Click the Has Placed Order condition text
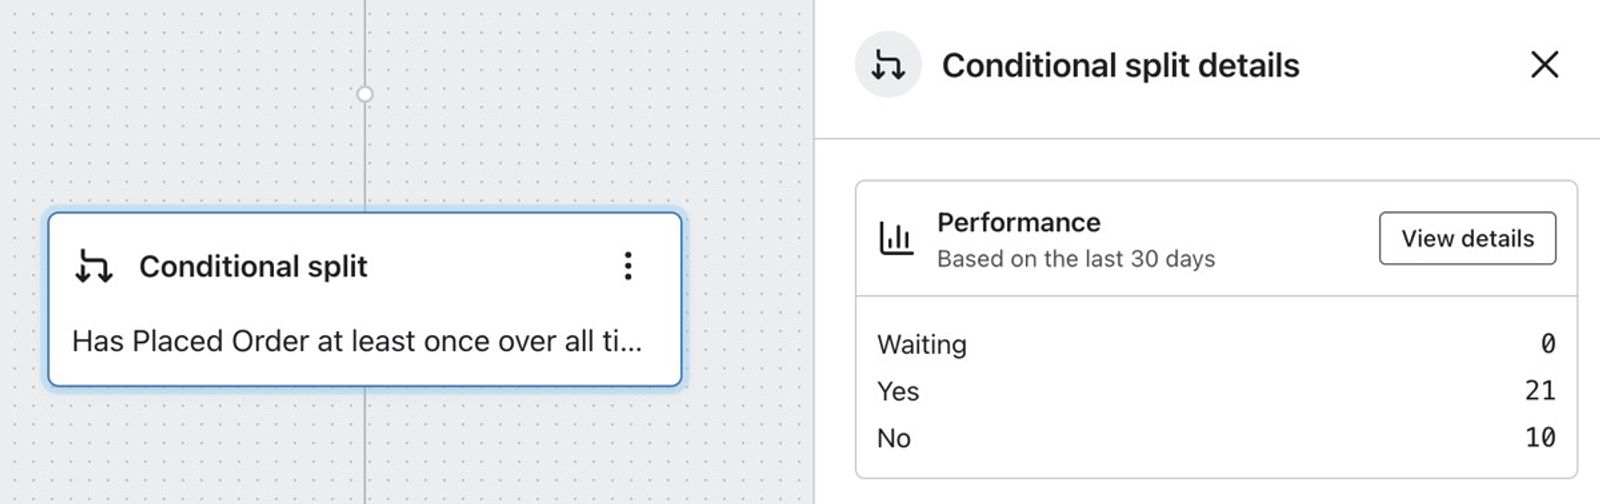Screen dimensions: 1600x504 click(x=357, y=341)
